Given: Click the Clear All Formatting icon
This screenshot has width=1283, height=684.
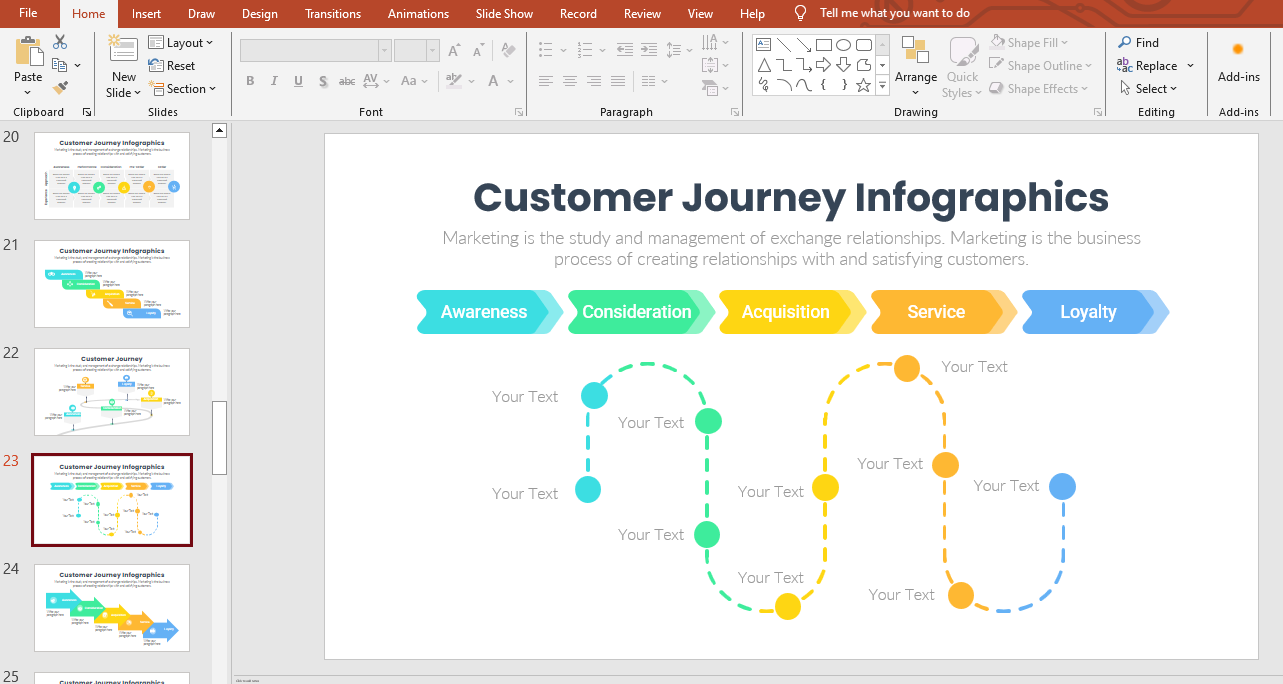Looking at the screenshot, I should tap(508, 50).
